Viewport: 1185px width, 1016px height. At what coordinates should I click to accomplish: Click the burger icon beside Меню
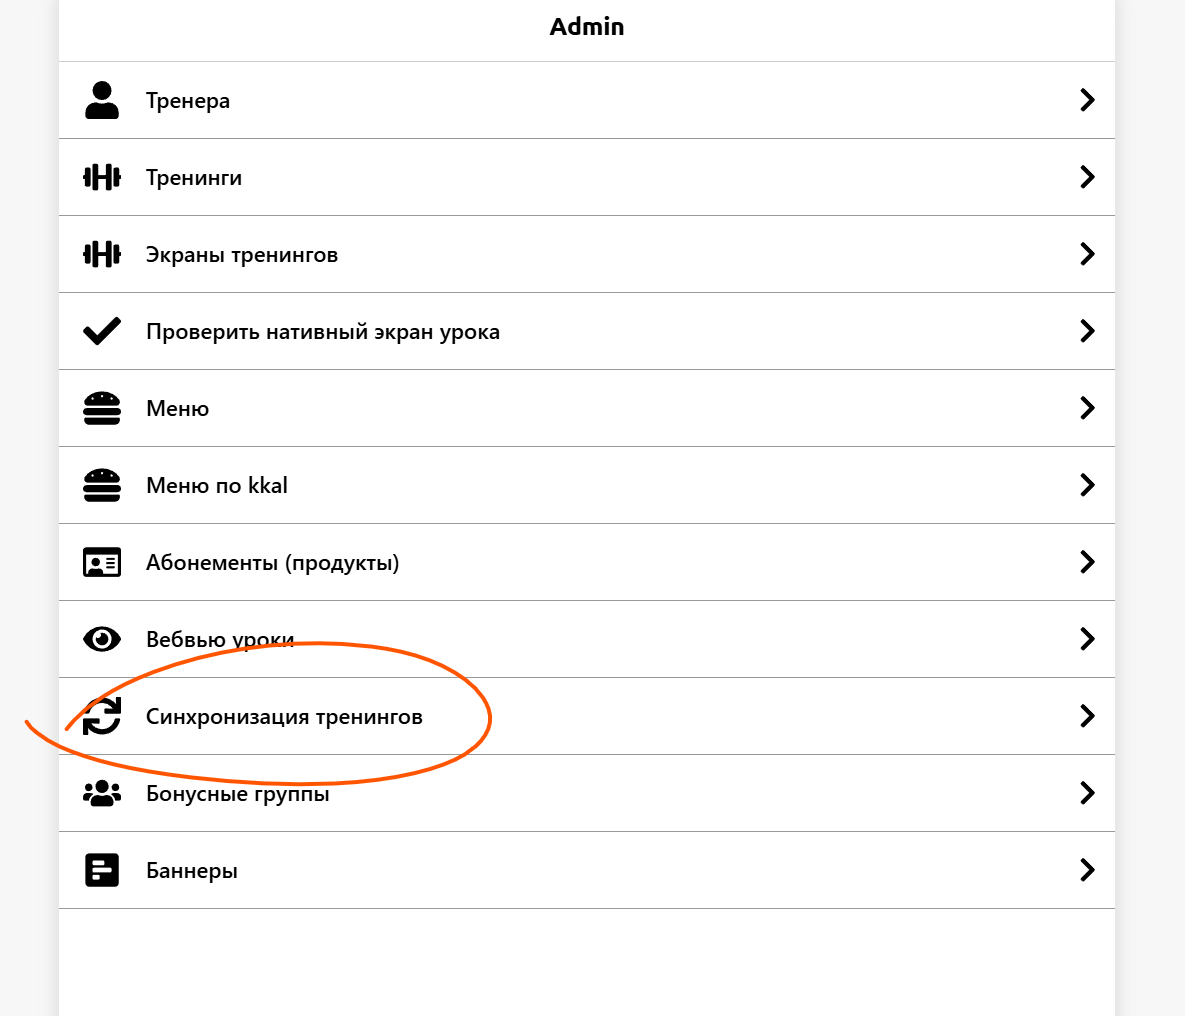point(102,409)
